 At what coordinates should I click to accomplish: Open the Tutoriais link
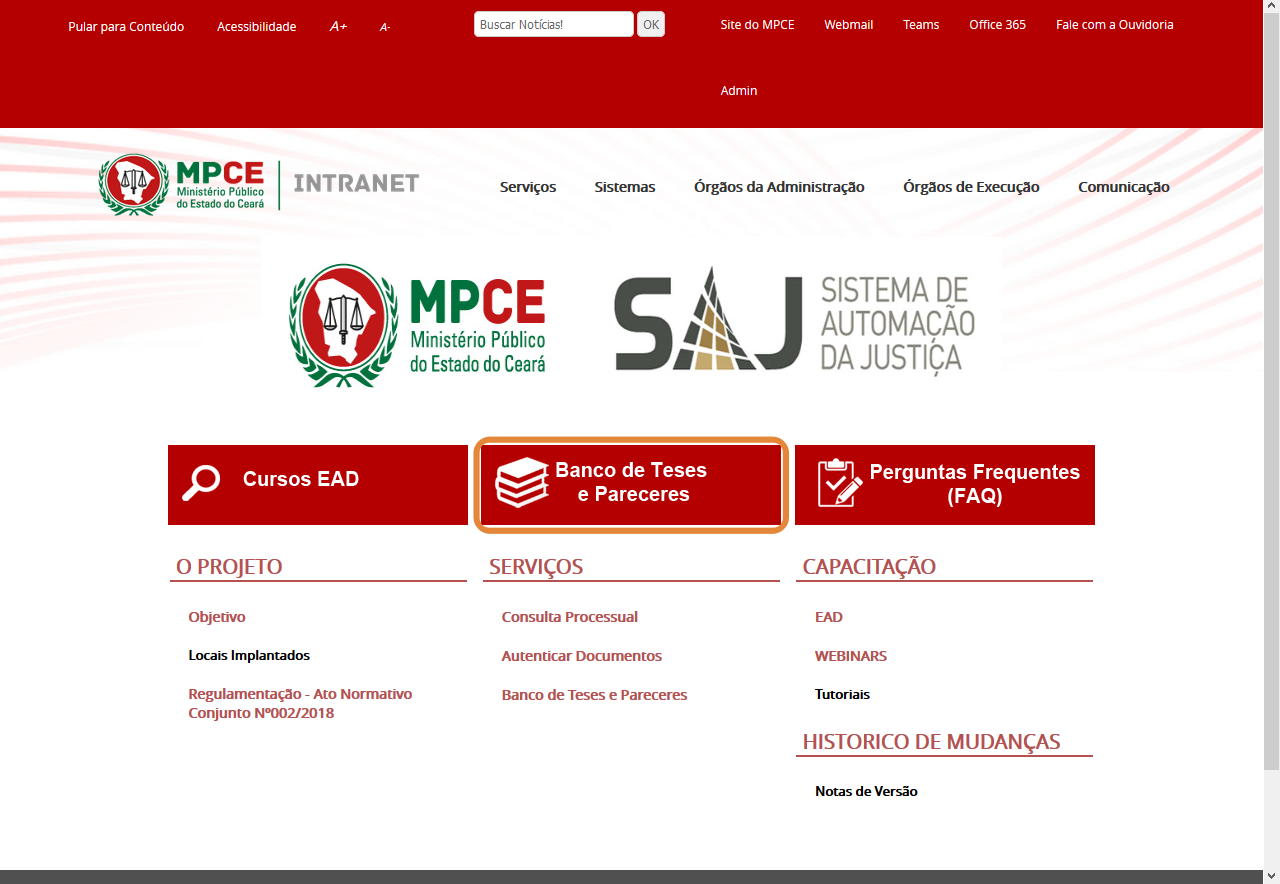[x=842, y=694]
